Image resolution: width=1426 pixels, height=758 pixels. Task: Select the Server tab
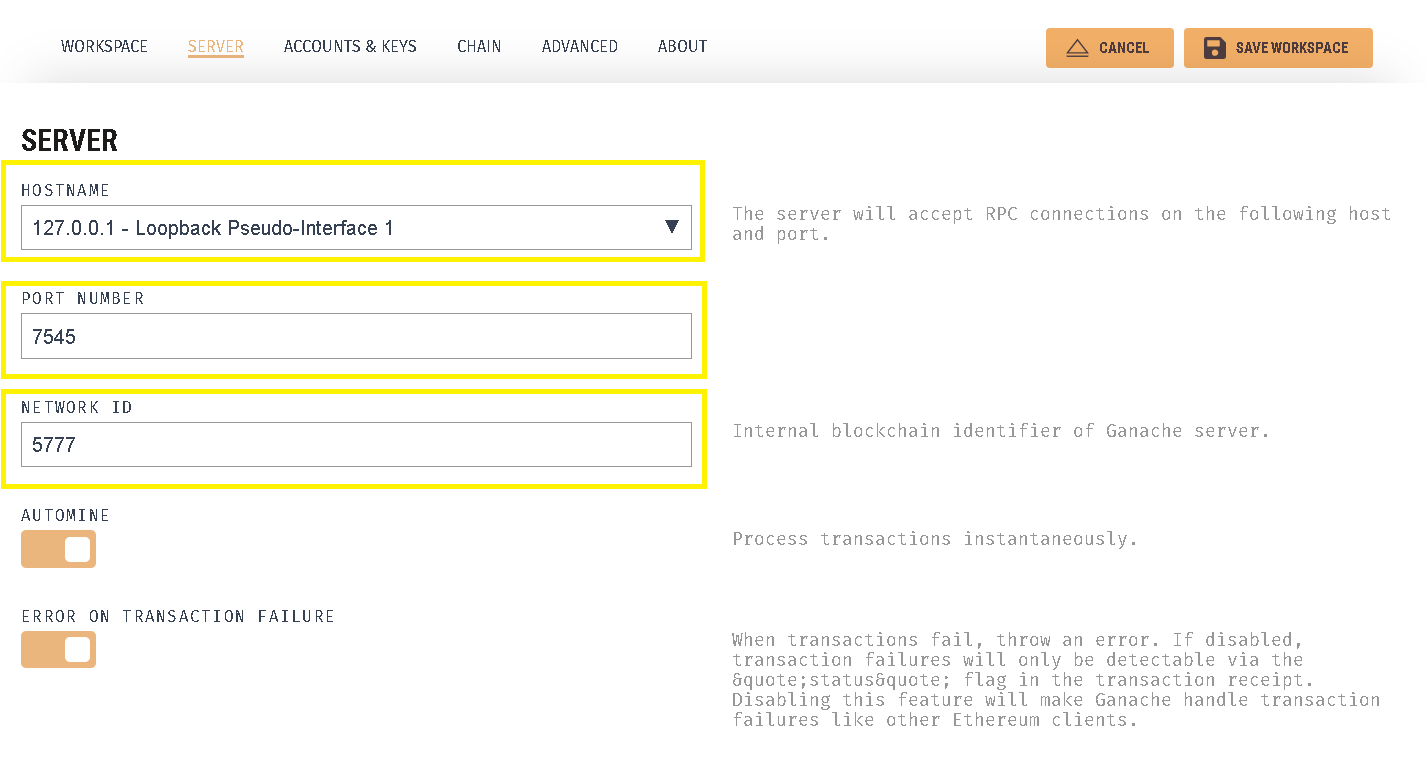(x=216, y=46)
